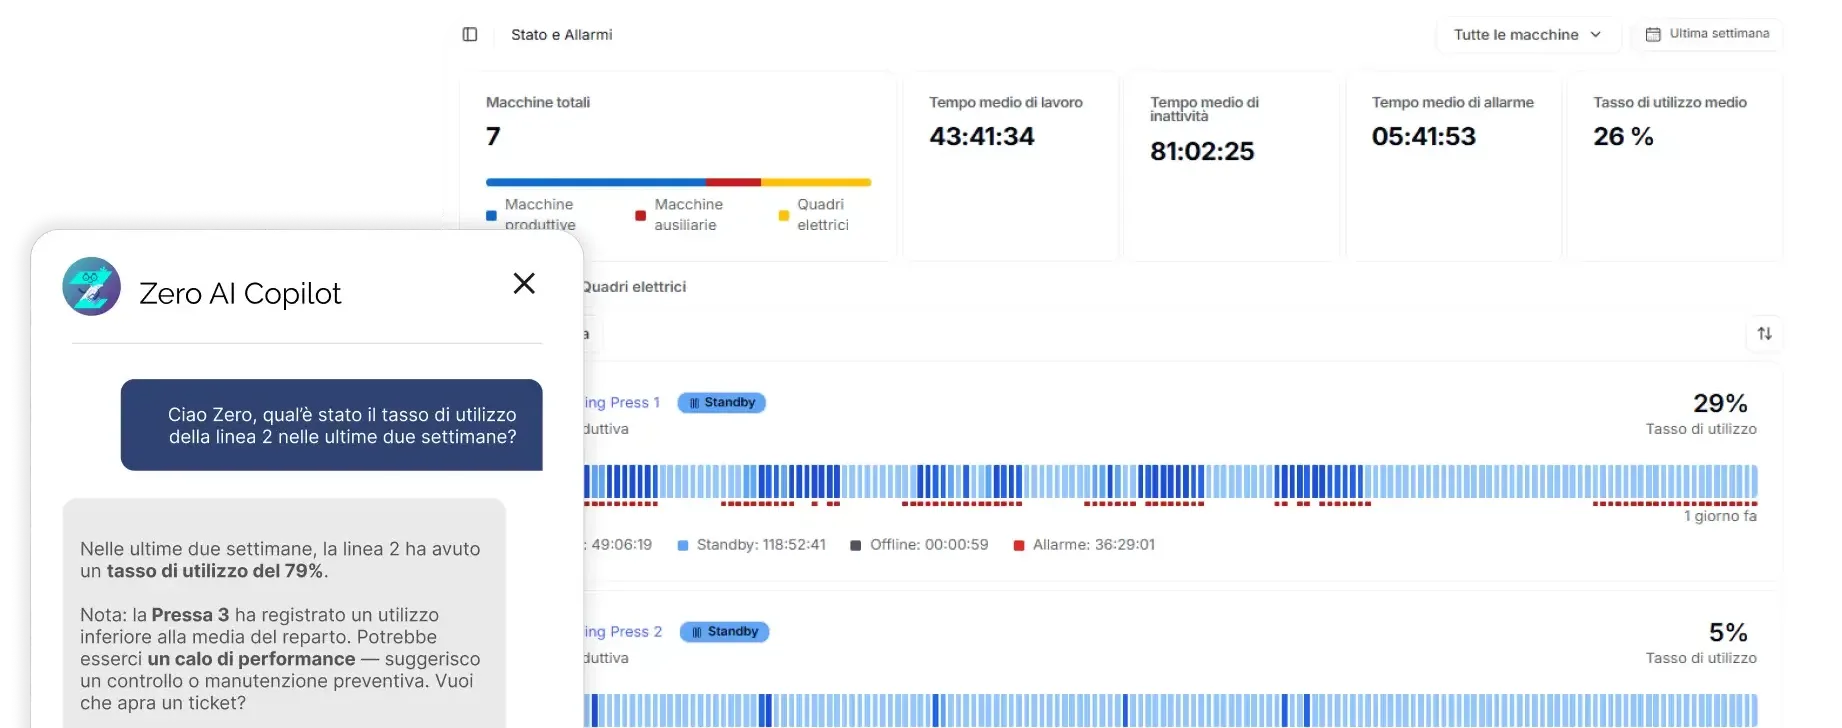
Task: Click the blue Standby legend square
Action: 683,546
